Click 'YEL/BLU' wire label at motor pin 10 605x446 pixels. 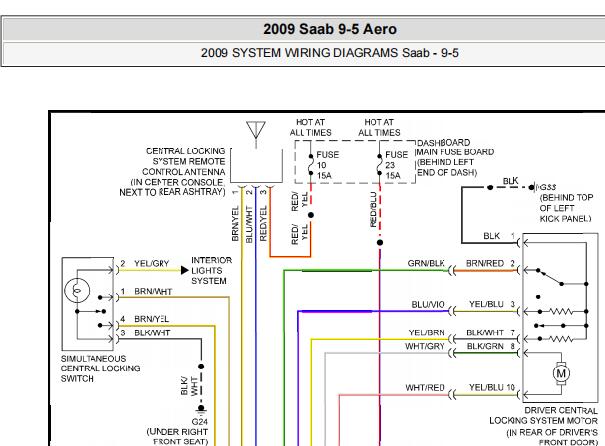(x=486, y=387)
